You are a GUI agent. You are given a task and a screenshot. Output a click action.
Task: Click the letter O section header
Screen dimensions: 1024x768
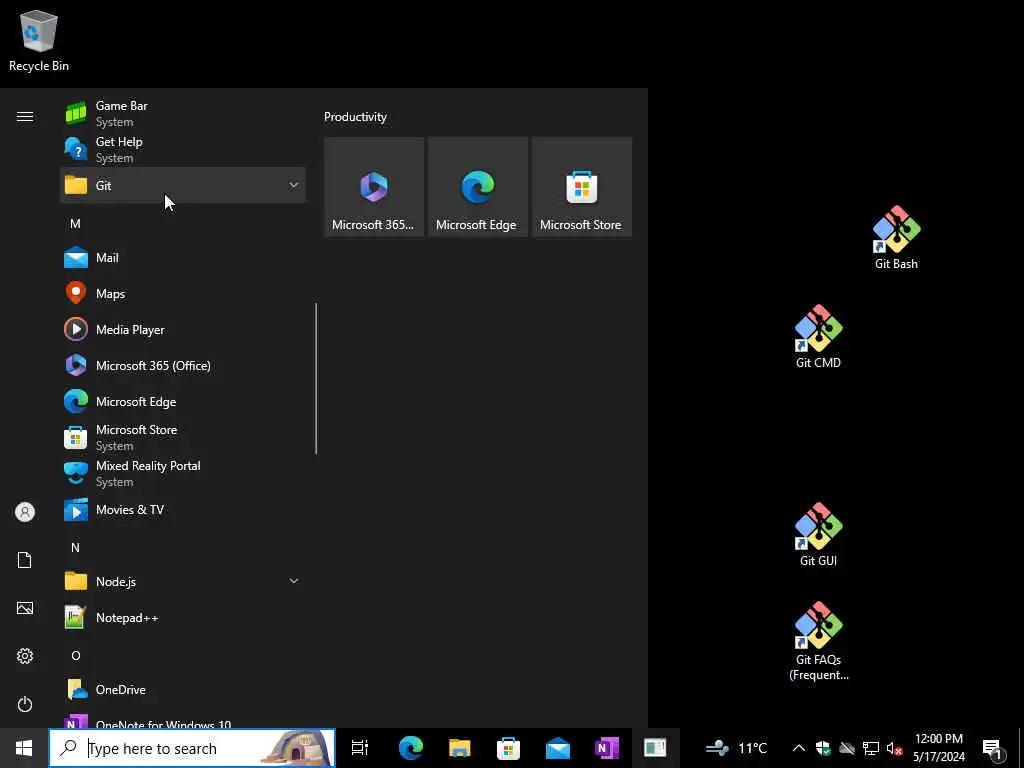[76, 656]
